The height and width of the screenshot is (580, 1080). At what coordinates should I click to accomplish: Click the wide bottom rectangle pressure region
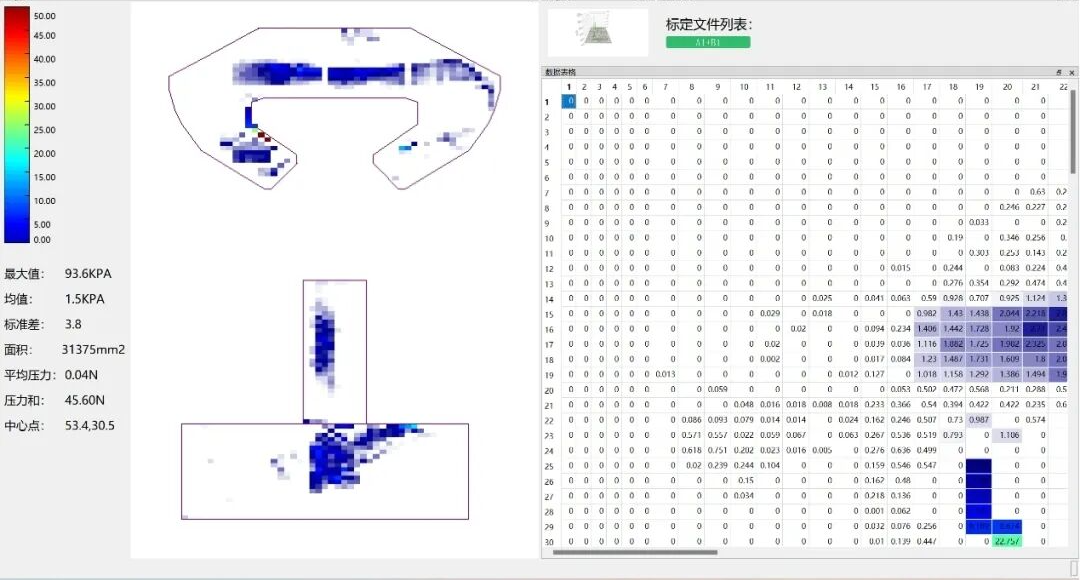(x=325, y=471)
